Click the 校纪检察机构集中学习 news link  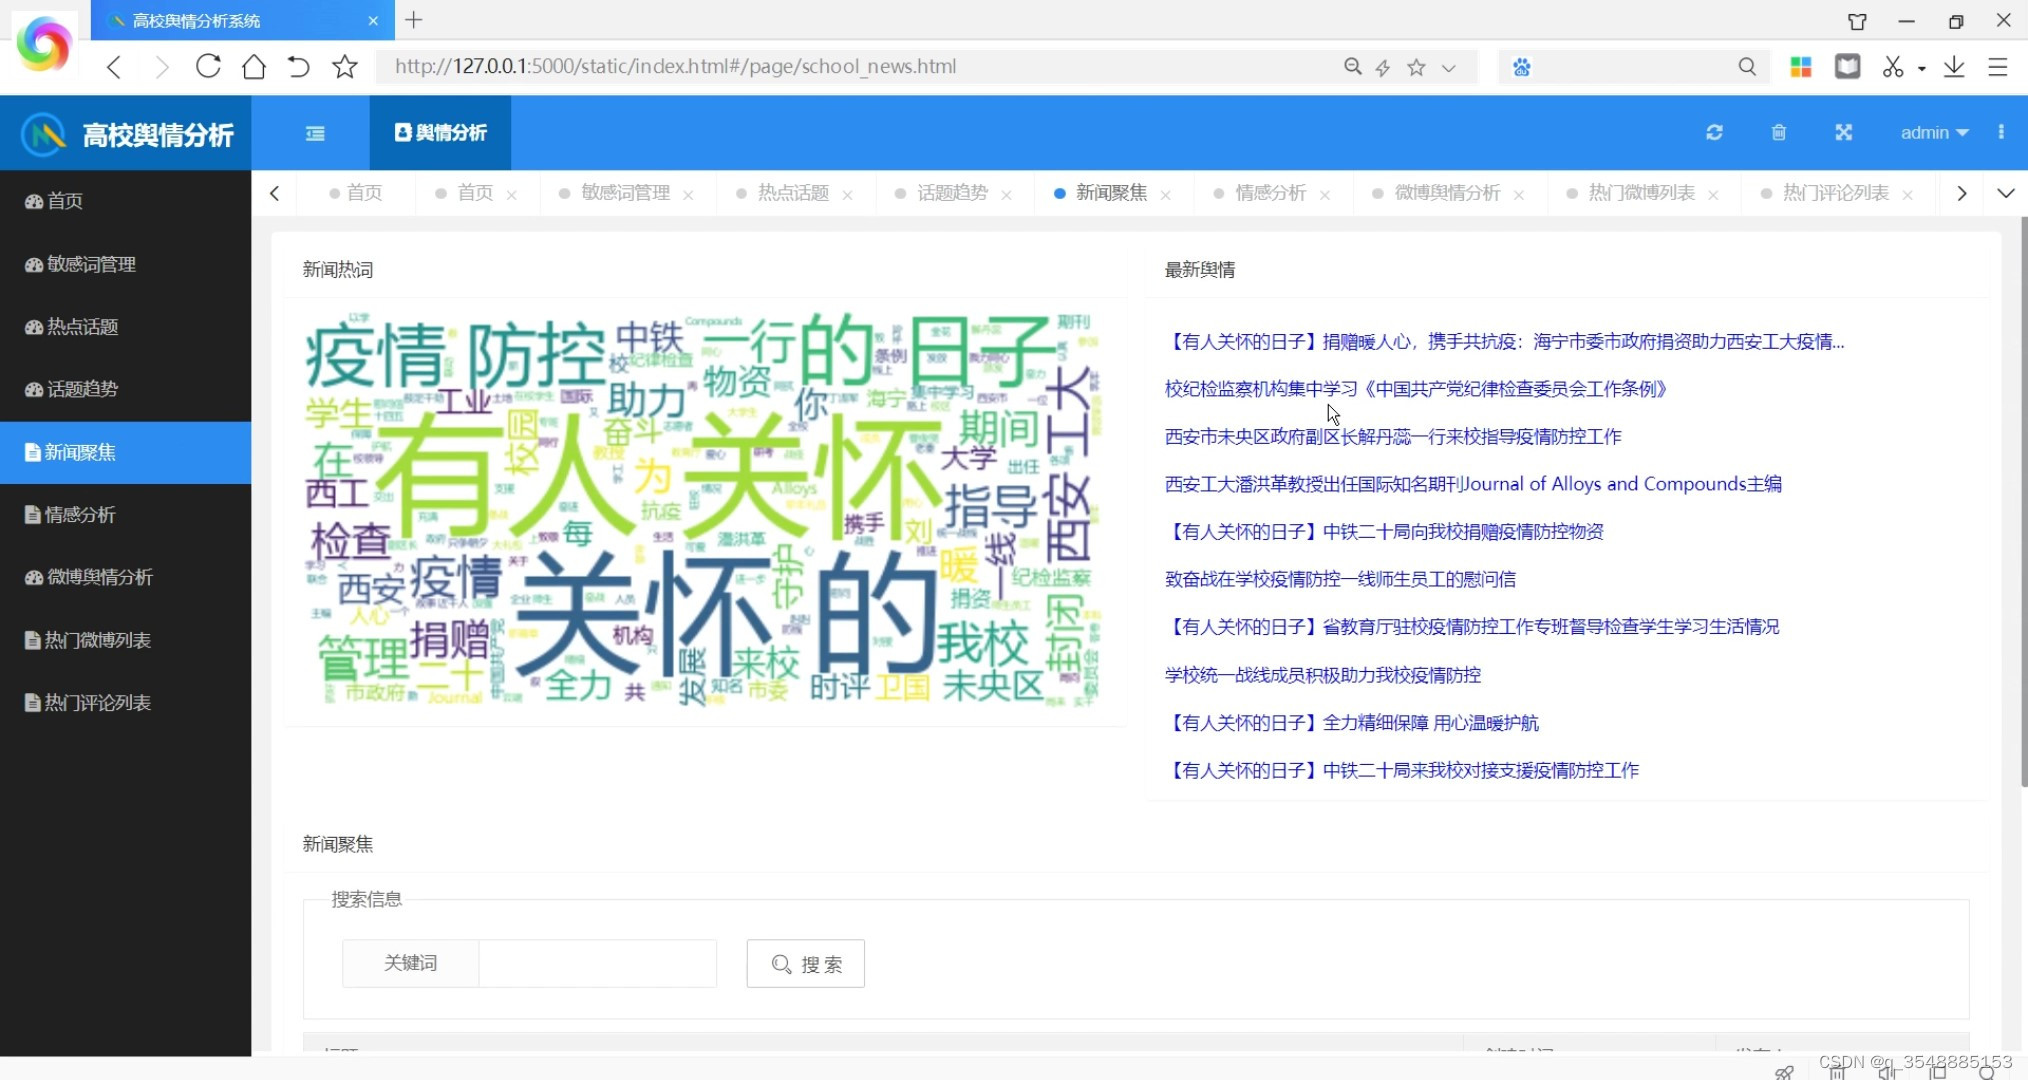pyautogui.click(x=1415, y=388)
